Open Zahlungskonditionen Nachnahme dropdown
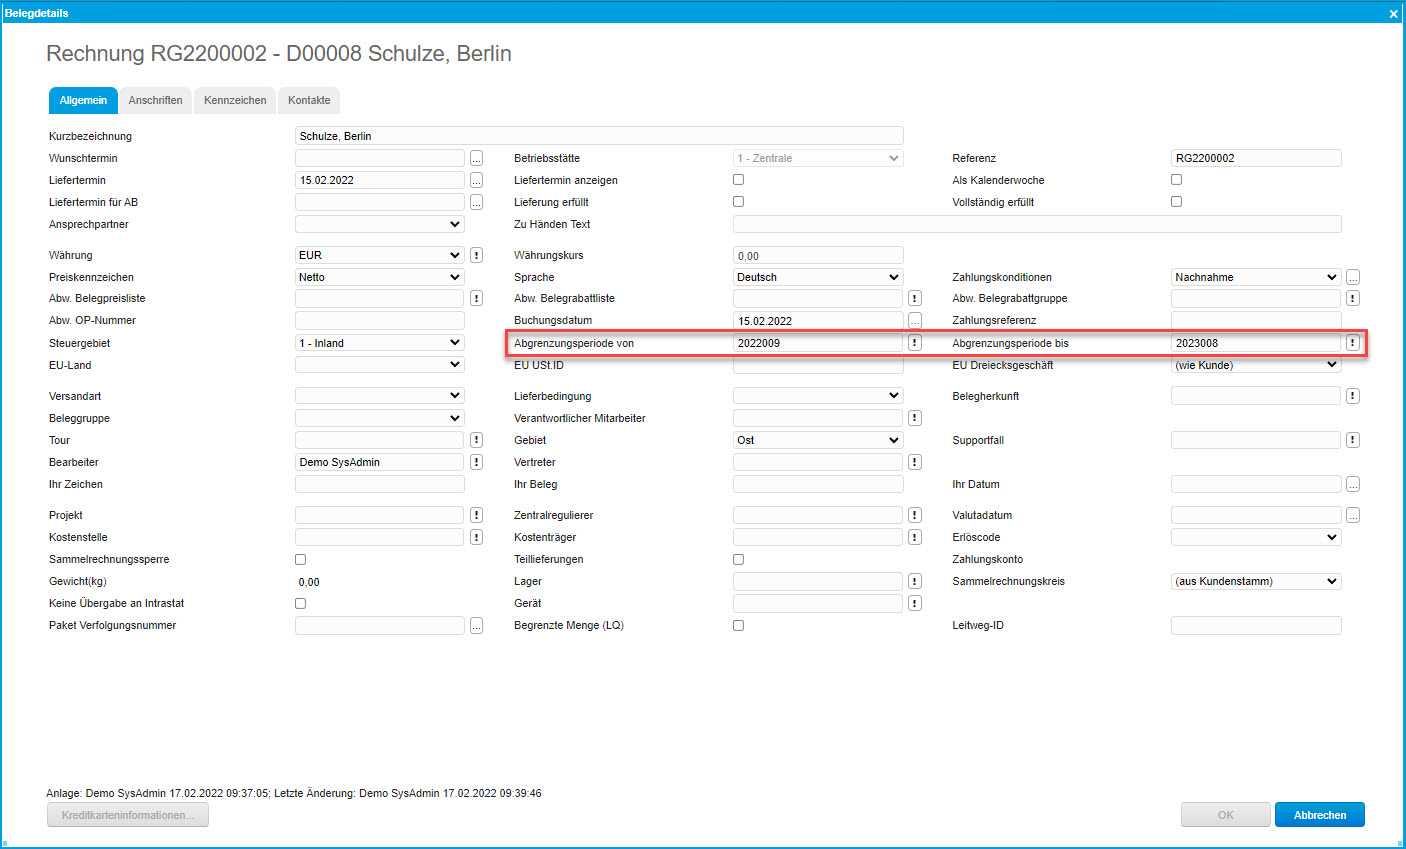 pos(1256,277)
